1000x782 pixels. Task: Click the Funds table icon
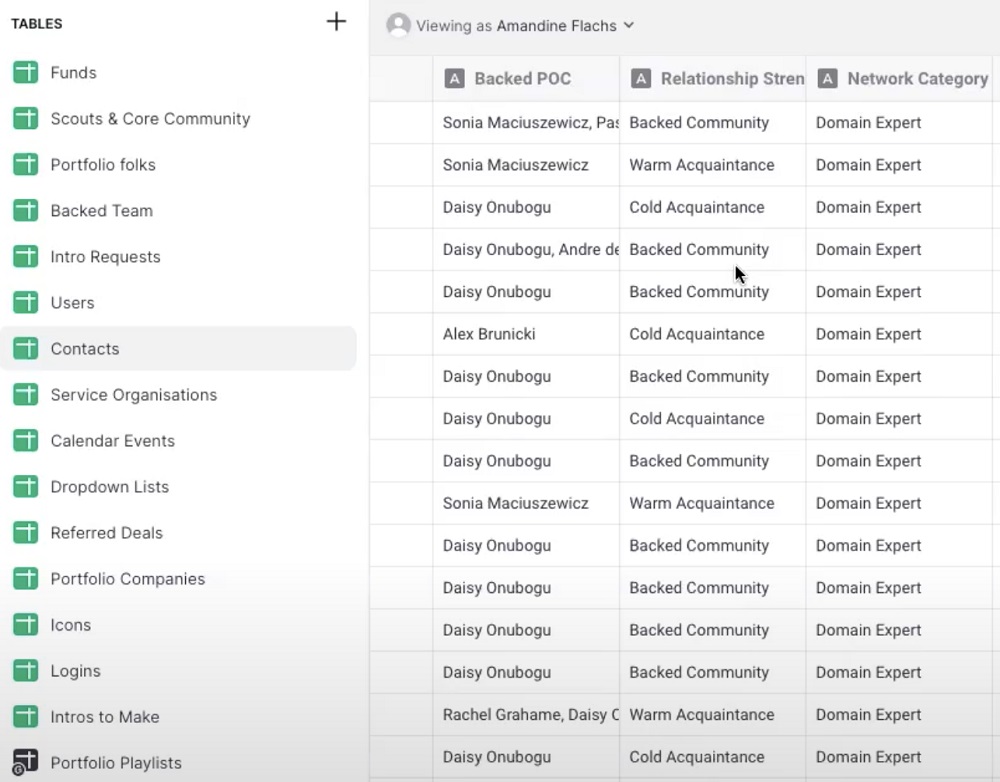click(x=26, y=73)
